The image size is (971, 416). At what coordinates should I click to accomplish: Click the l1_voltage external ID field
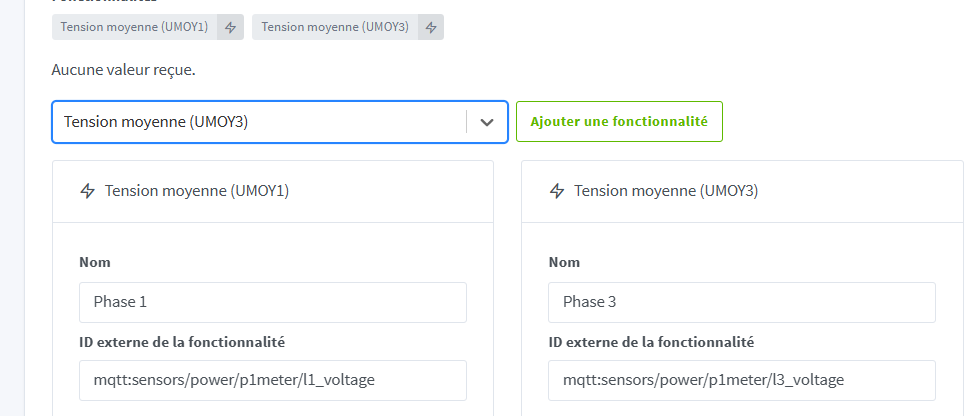click(x=272, y=380)
